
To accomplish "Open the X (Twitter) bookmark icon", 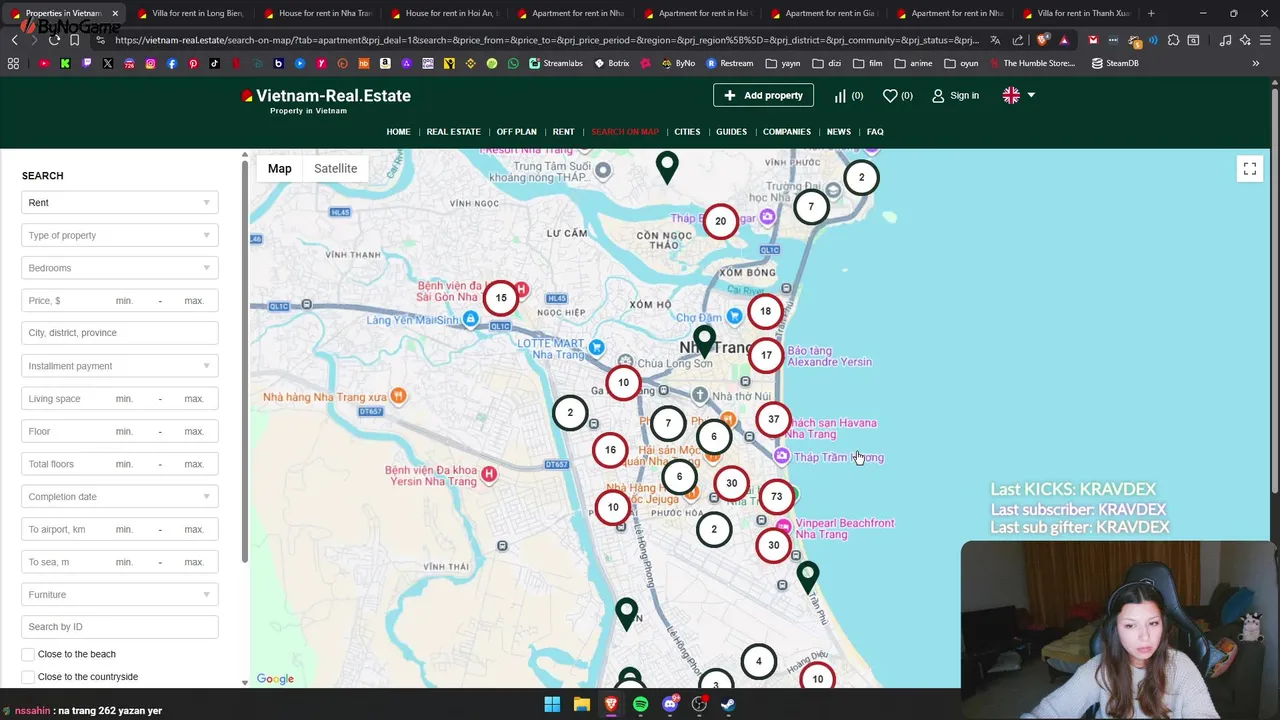I will (108, 63).
